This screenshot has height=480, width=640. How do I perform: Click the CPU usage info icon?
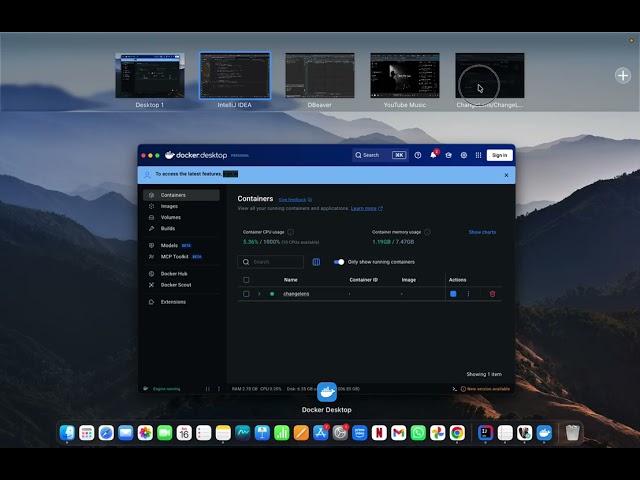[x=290, y=232]
